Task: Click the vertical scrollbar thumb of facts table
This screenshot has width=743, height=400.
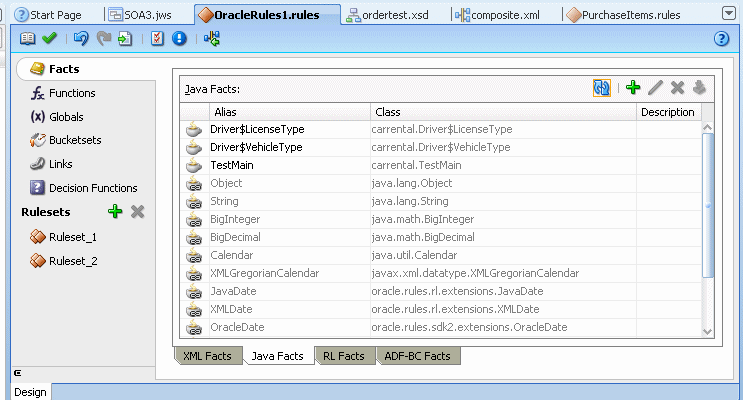Action: (x=707, y=205)
